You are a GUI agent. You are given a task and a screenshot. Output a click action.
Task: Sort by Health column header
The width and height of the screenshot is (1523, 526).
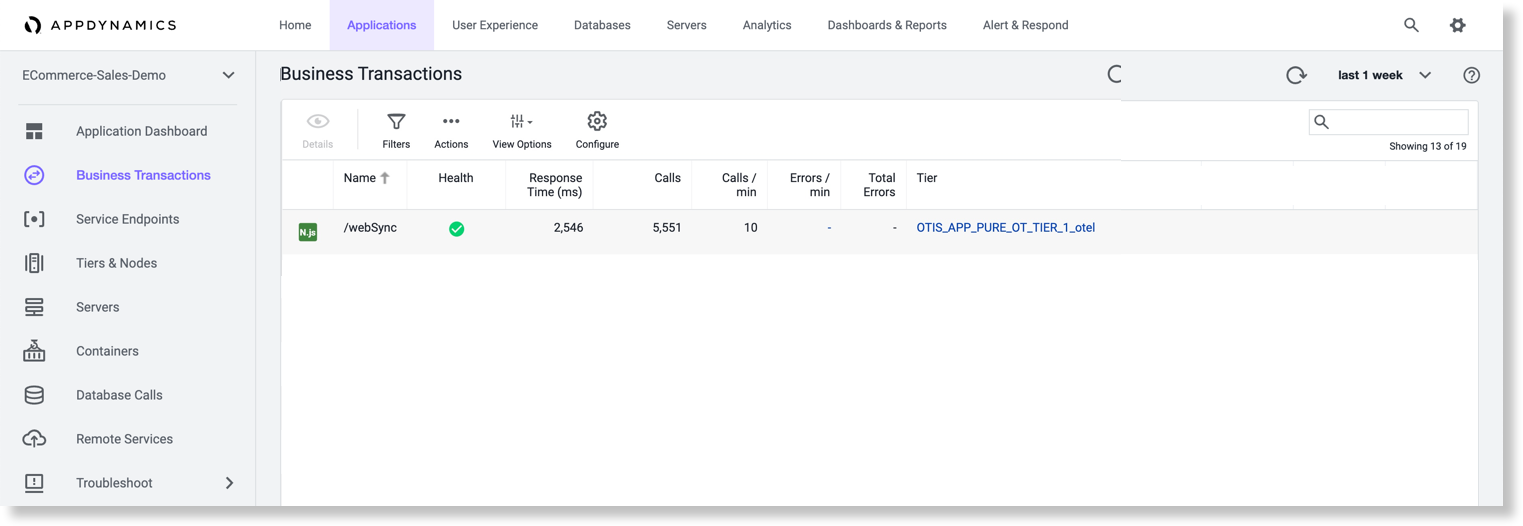[455, 178]
